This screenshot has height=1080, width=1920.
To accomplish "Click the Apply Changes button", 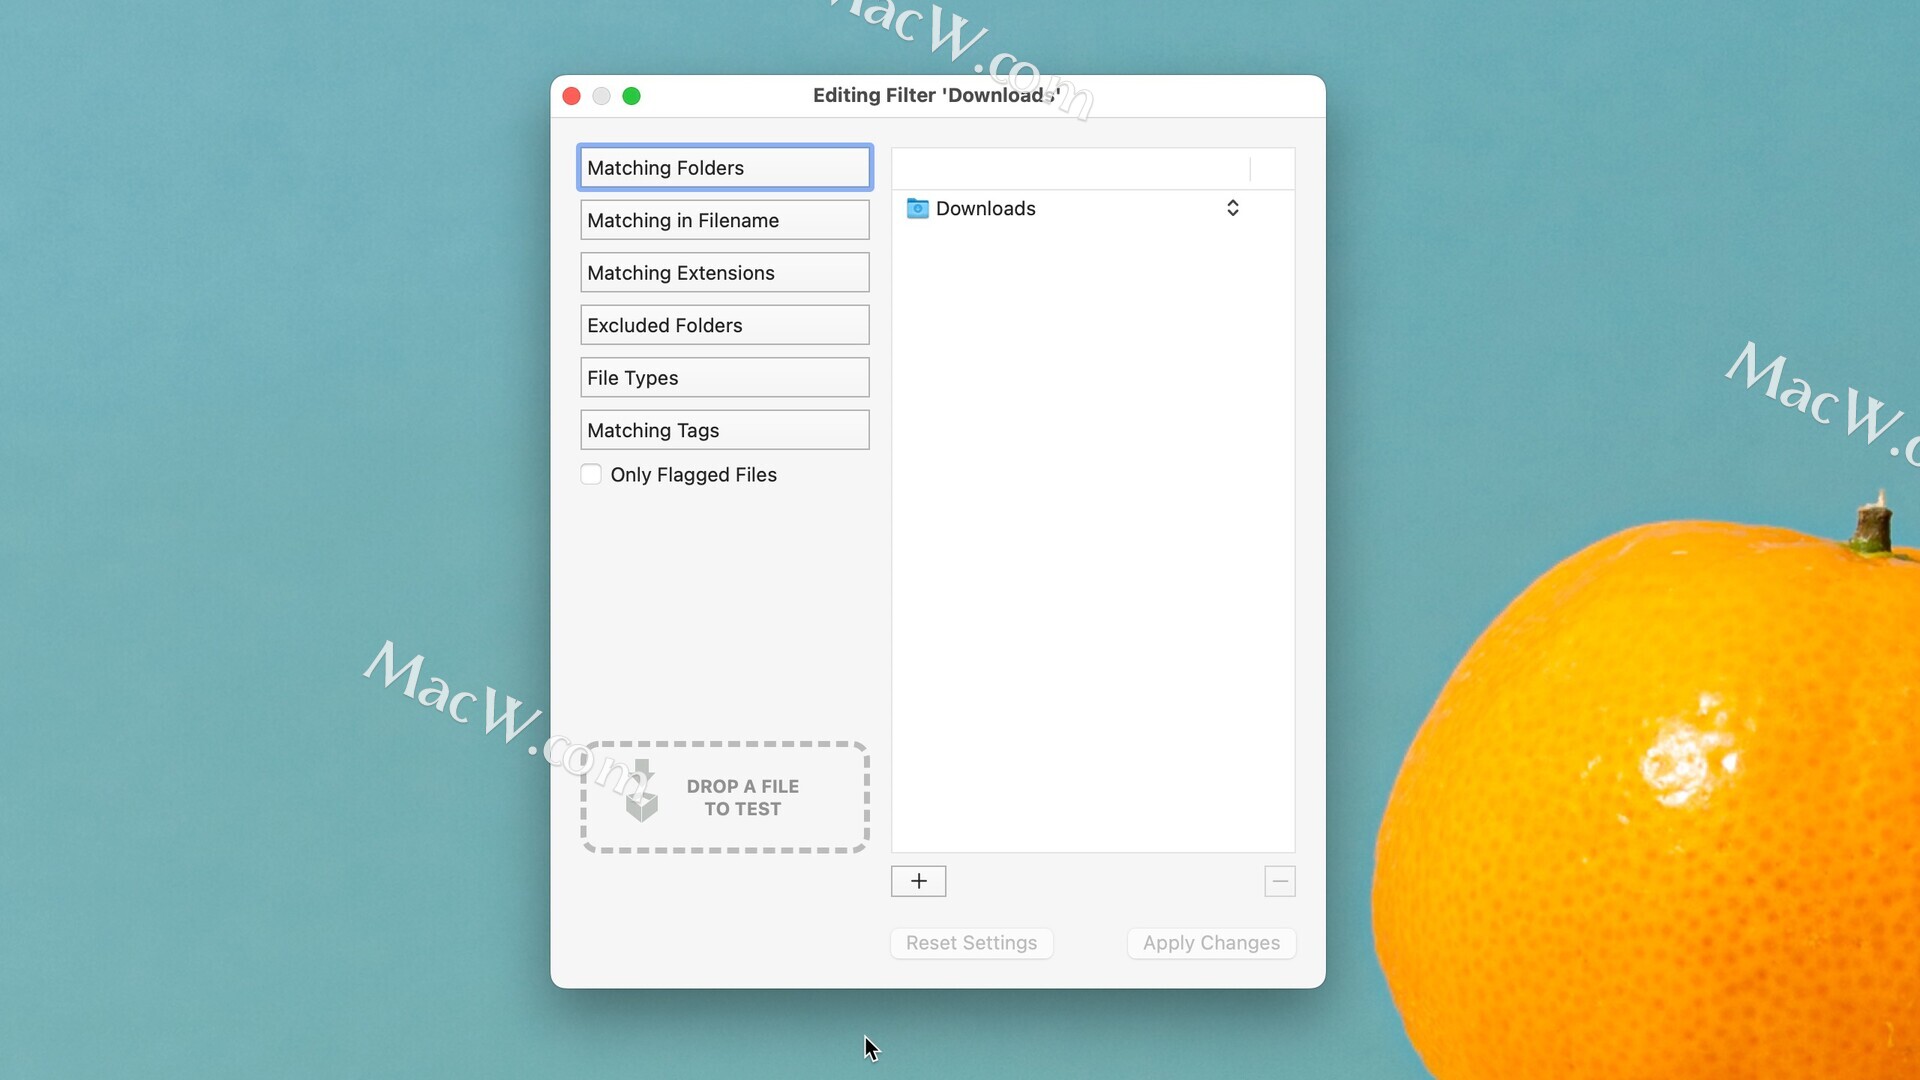I will tap(1211, 943).
